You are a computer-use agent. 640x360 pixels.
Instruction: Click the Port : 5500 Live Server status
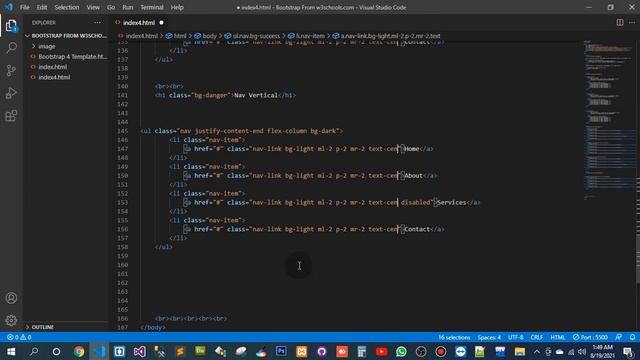pos(590,337)
